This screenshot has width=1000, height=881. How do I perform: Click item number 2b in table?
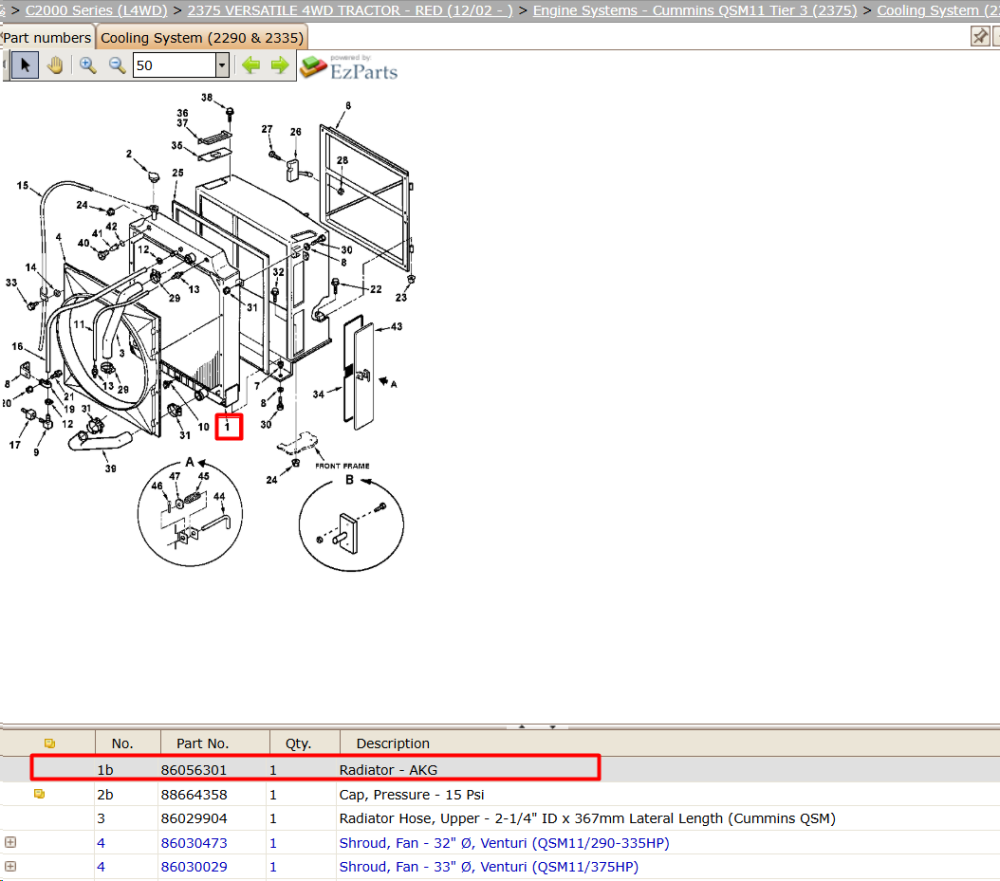tap(105, 795)
